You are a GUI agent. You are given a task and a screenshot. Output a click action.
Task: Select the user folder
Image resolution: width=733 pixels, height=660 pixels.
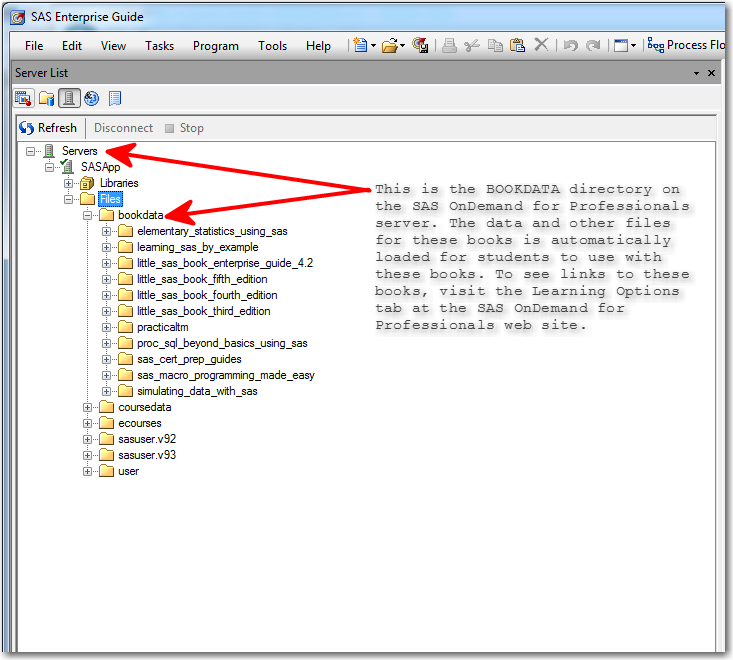[129, 471]
